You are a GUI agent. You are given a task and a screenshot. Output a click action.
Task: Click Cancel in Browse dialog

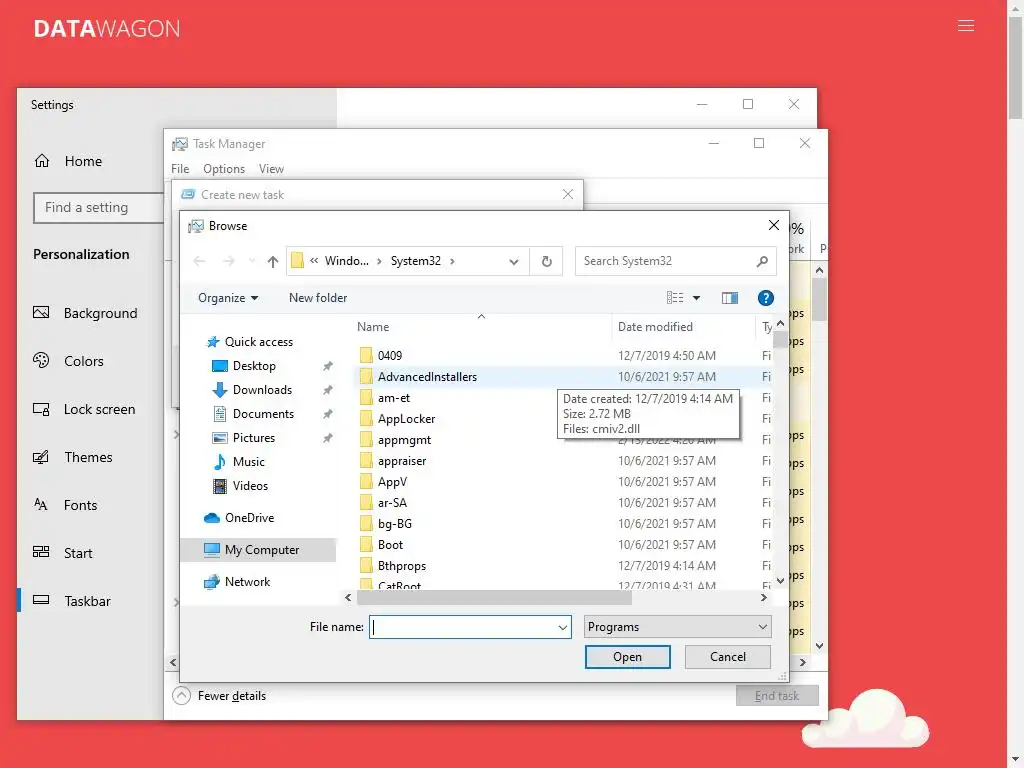728,657
